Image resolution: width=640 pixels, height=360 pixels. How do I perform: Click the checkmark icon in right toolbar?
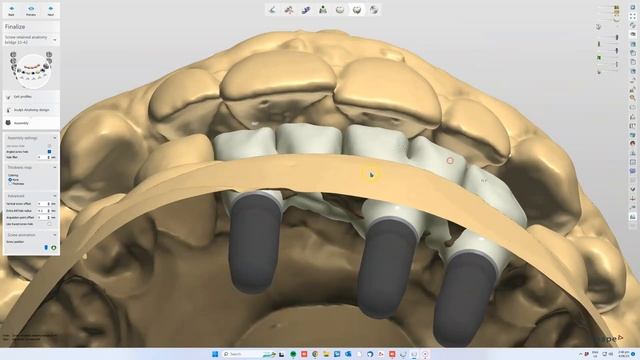click(x=633, y=189)
